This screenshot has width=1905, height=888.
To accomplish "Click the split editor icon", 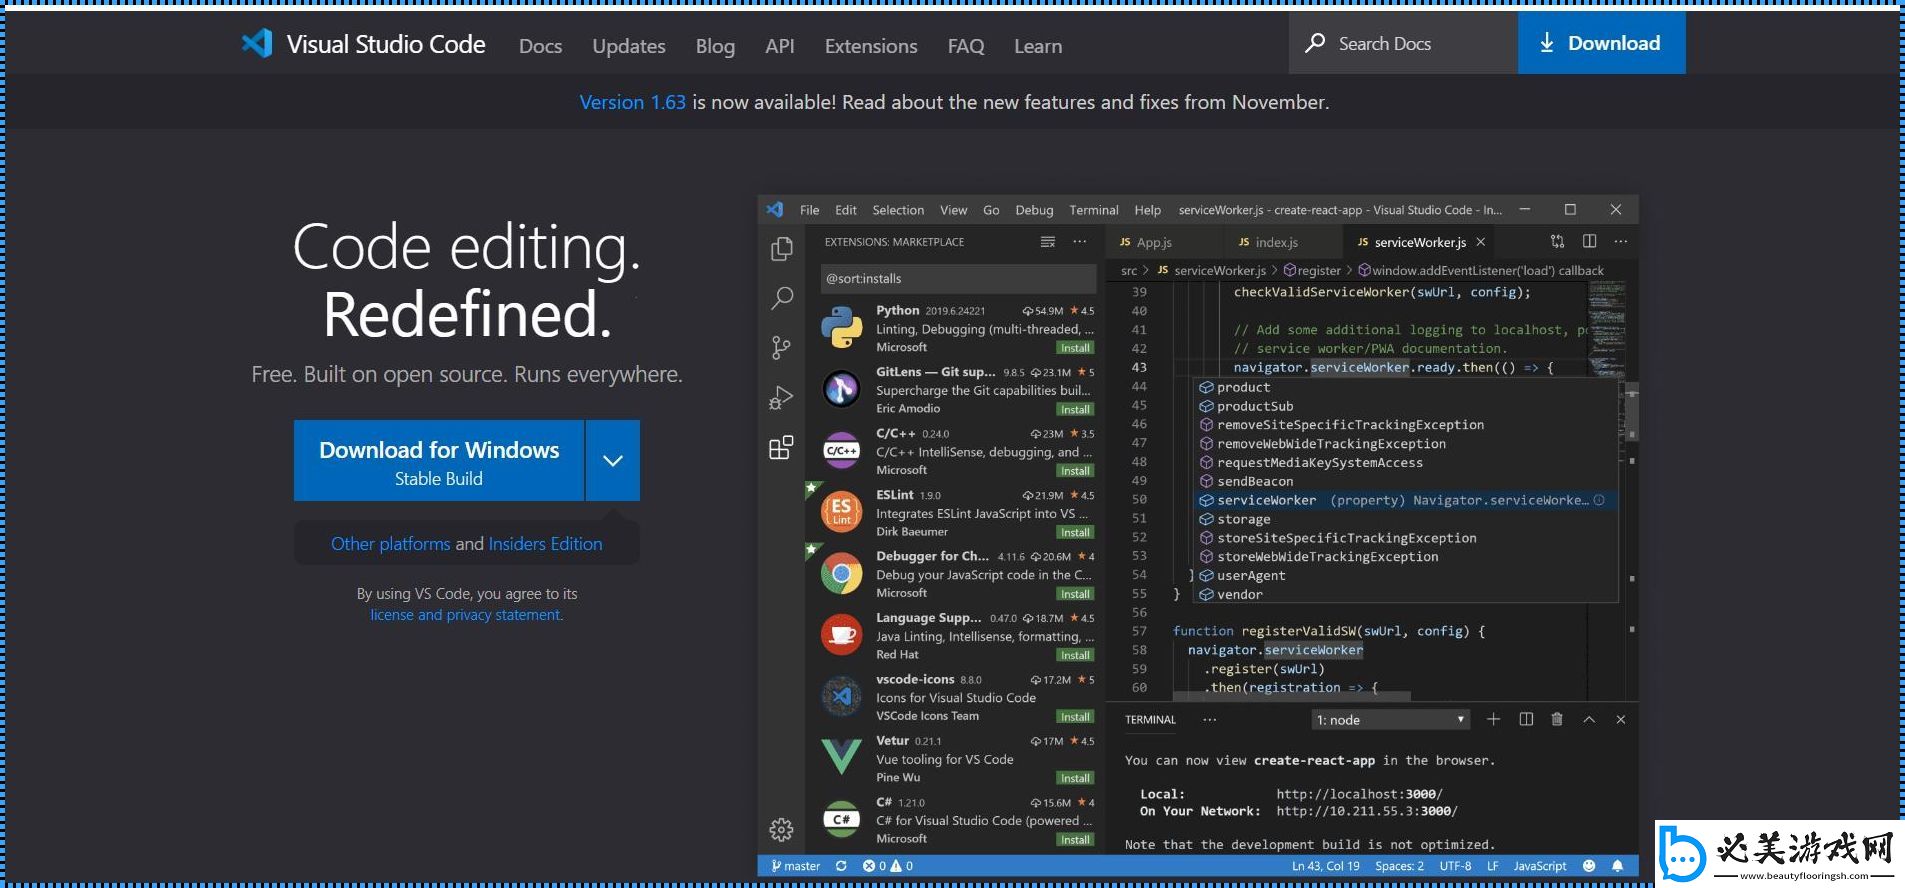I will pos(1589,242).
